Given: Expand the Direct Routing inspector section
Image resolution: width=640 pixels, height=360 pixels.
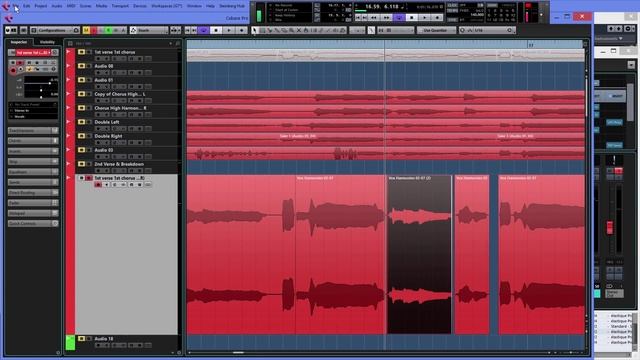Looking at the screenshot, I should (33, 193).
